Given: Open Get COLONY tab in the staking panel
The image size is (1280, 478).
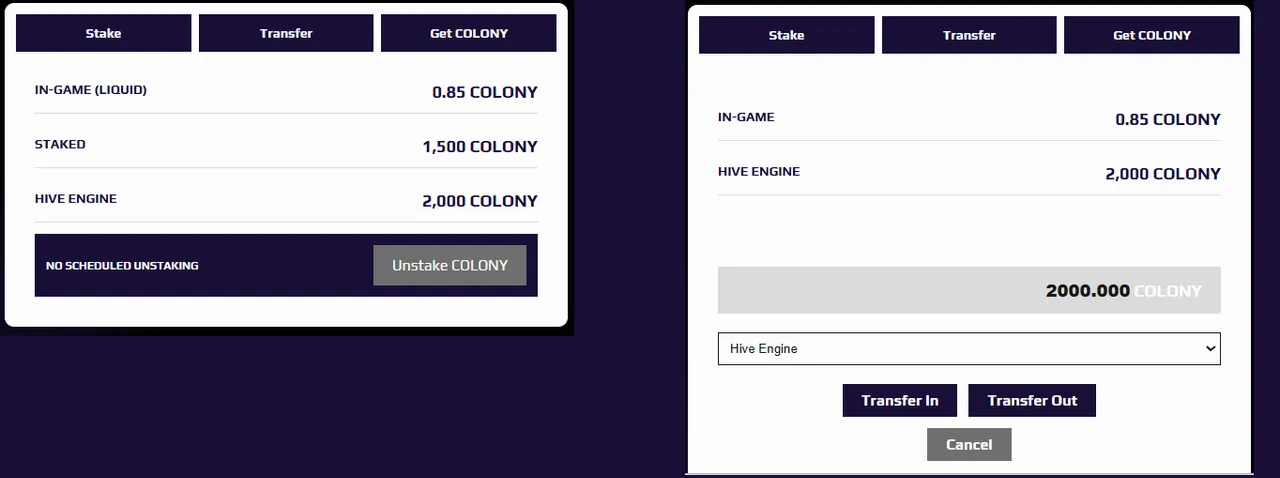Looking at the screenshot, I should [469, 33].
